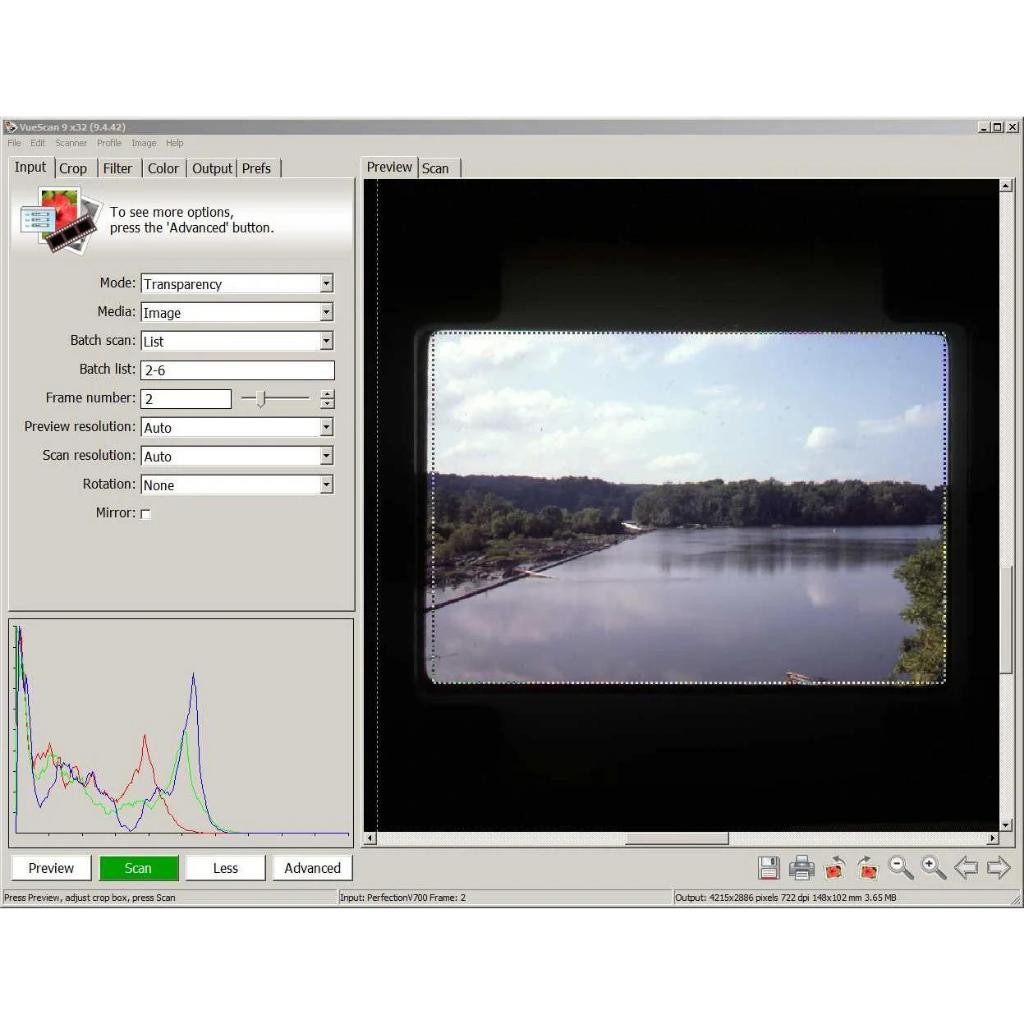Click the green Scan button

point(138,868)
